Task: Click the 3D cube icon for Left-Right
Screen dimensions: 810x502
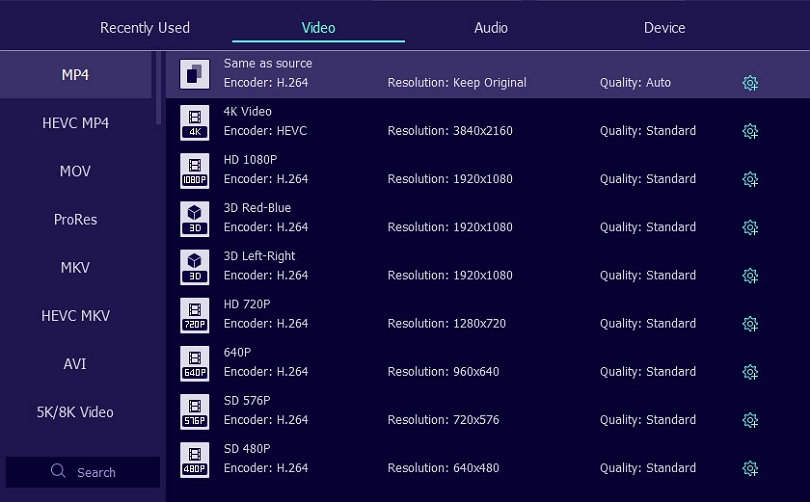Action: 195,267
